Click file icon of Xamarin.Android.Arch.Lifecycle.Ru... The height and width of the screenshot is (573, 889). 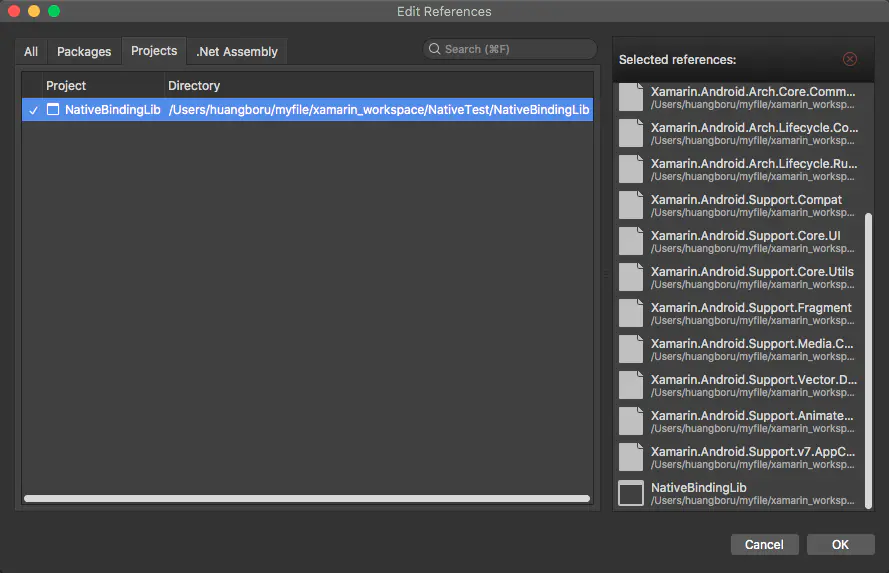[x=631, y=169]
